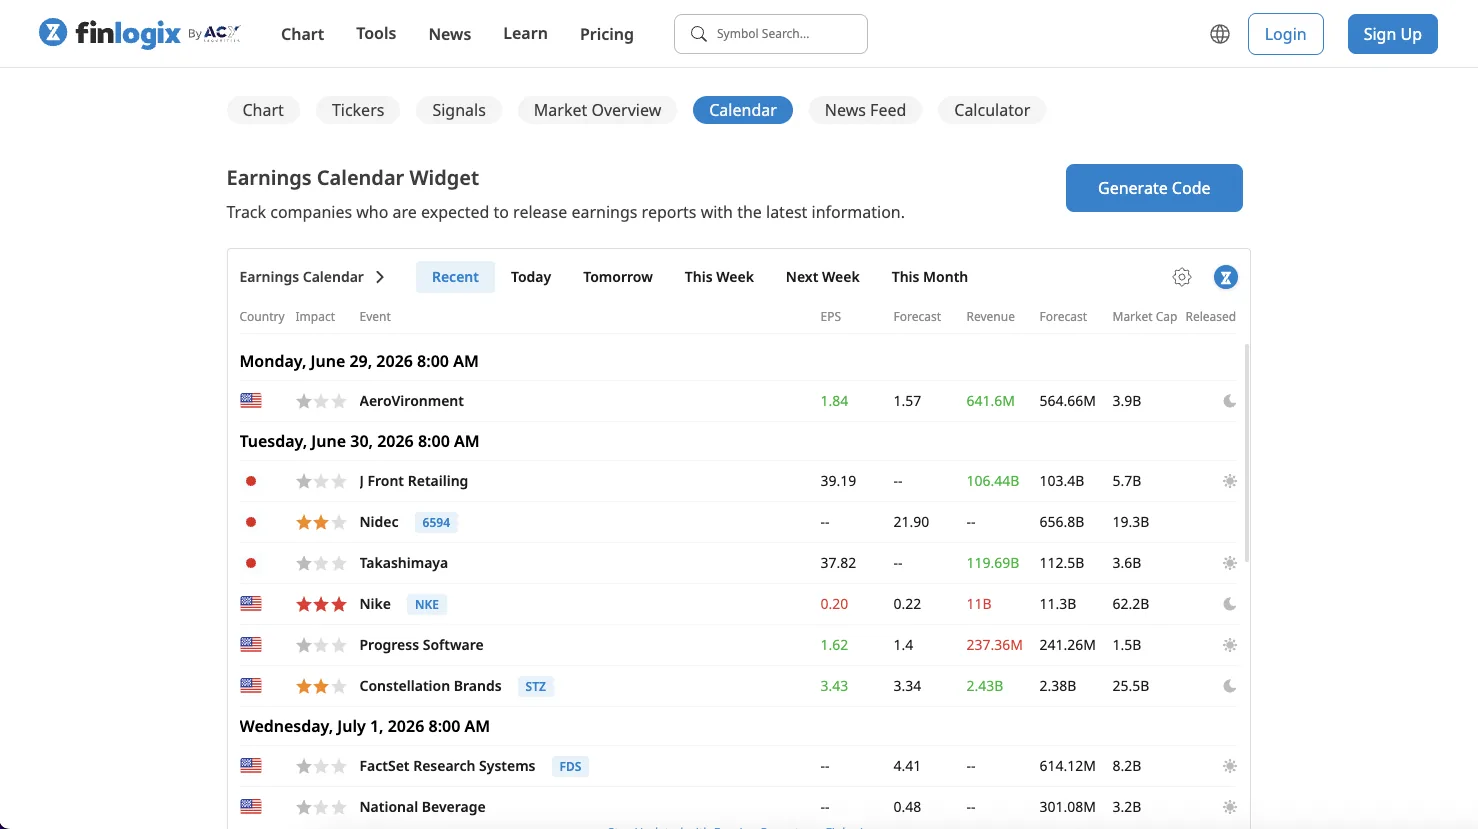The width and height of the screenshot is (1478, 829).
Task: Click Constellation Brands impact stars
Action: 321,686
